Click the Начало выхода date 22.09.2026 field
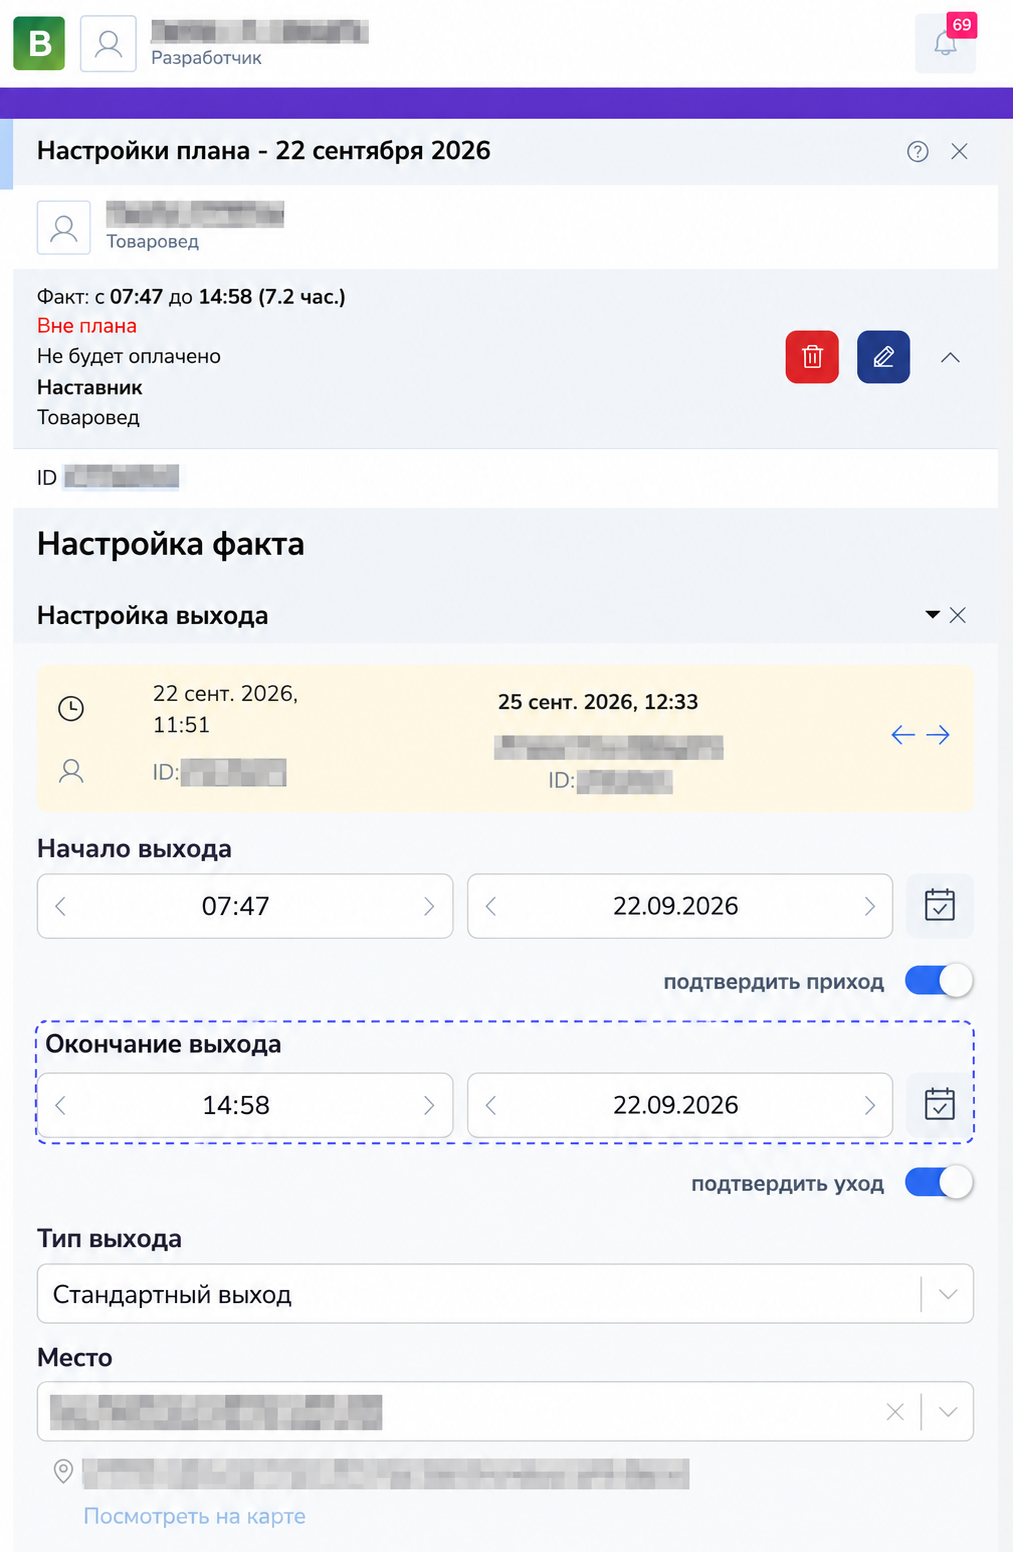The width and height of the screenshot is (1013, 1552). 680,906
